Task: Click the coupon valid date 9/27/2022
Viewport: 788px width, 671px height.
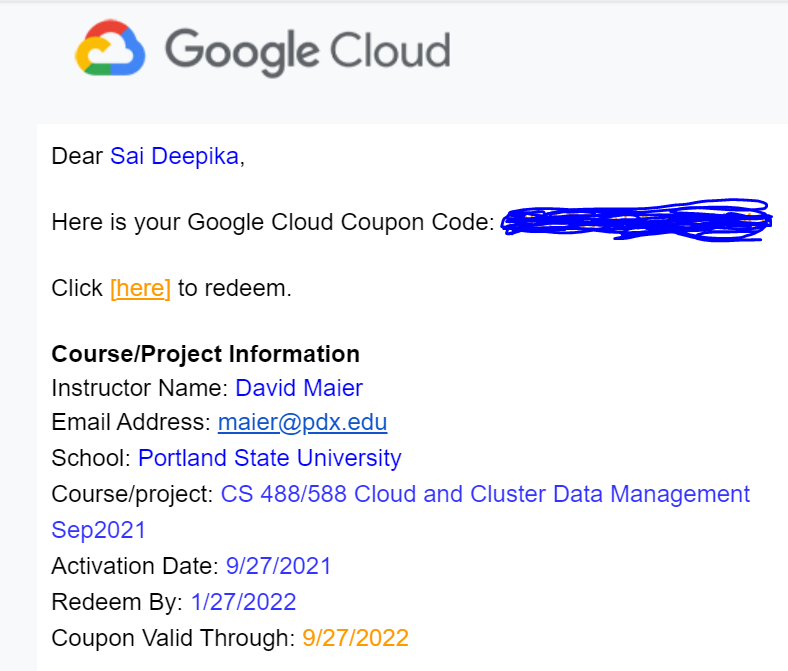Action: coord(355,638)
